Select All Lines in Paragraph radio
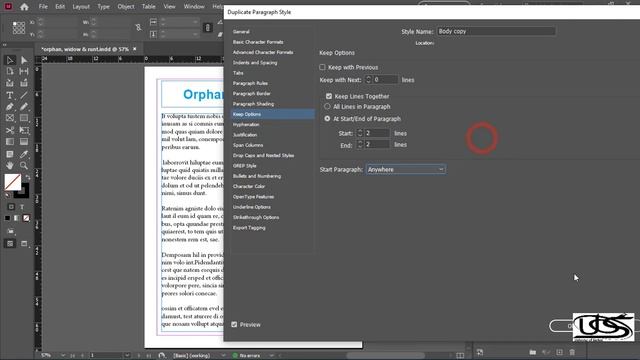640x360 pixels. 327,107
